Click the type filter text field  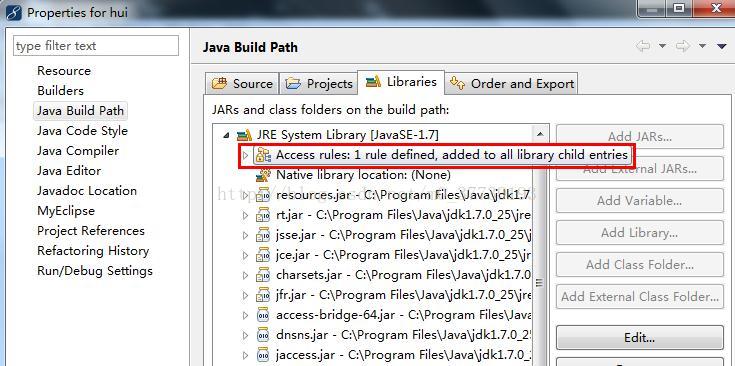click(96, 46)
